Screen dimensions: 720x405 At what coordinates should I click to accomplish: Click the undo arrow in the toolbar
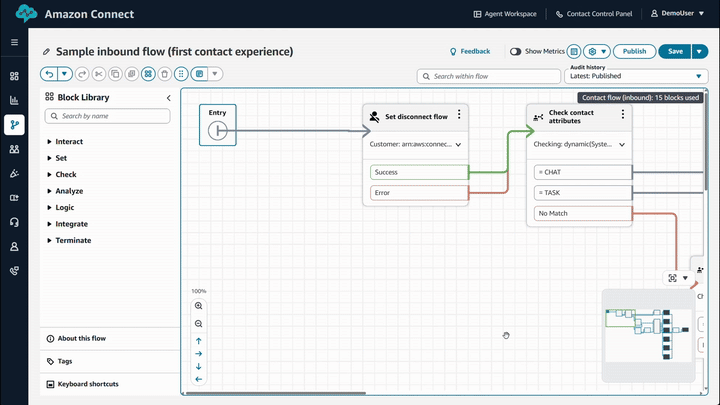(x=49, y=73)
